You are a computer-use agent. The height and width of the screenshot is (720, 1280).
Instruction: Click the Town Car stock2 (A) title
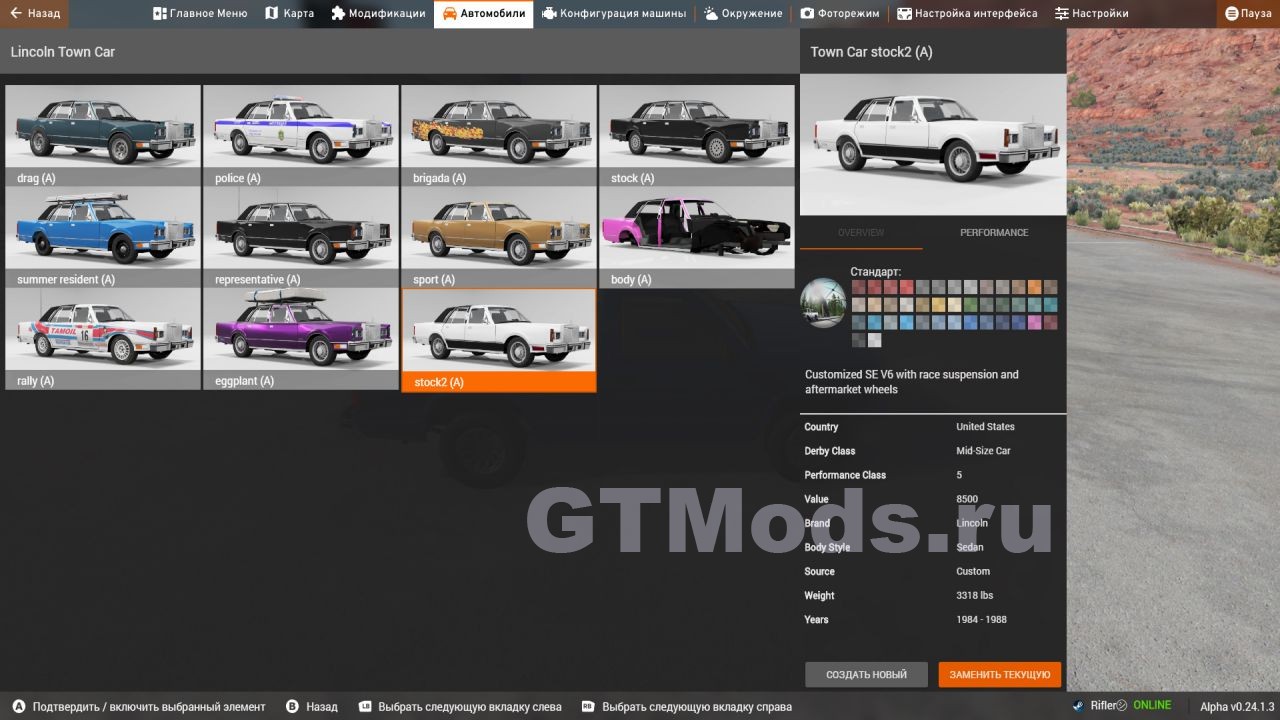click(871, 52)
